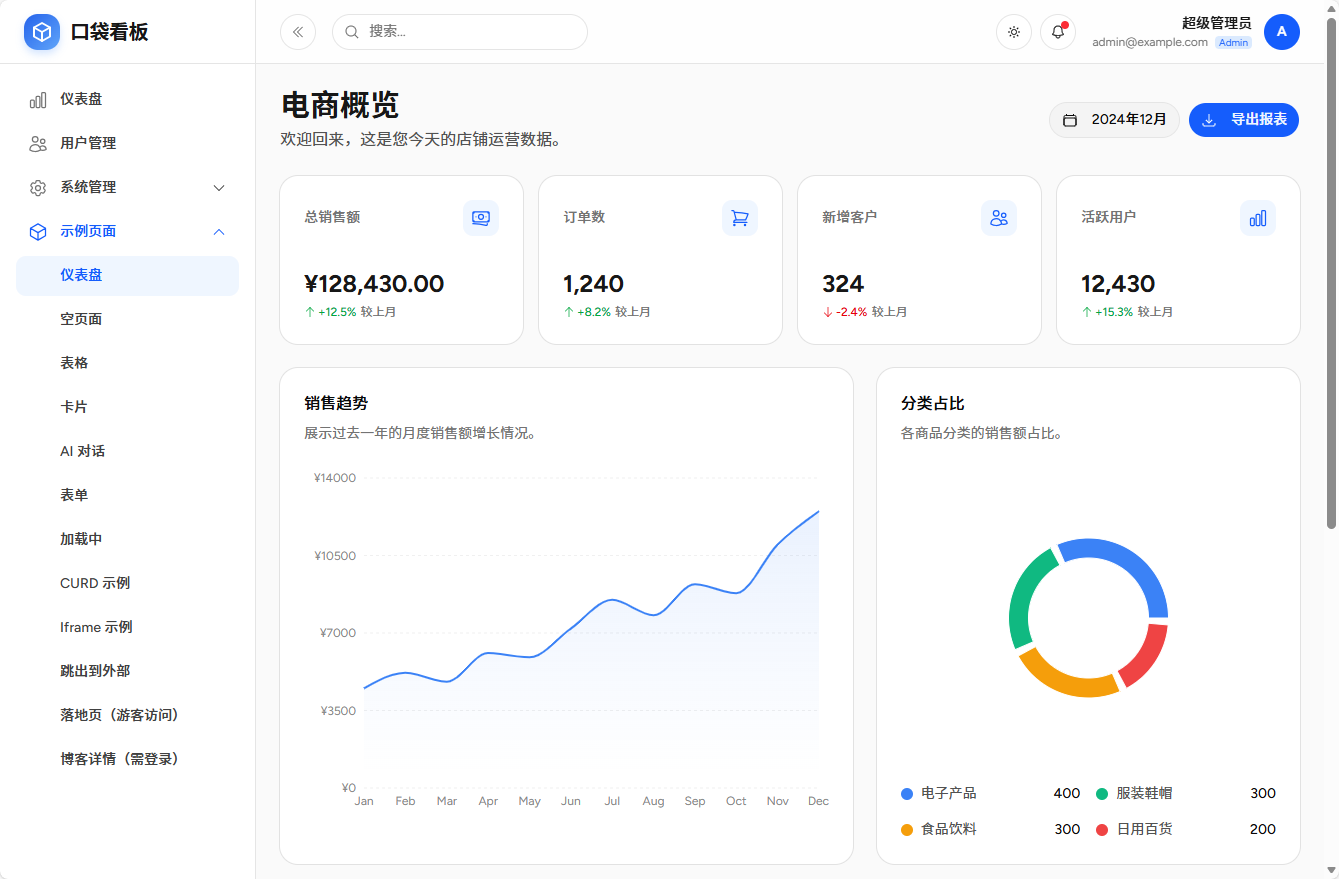Screen dimensions: 1339x879
Task: Click the bar chart icon on 活跃用户 card
Action: 1258,217
